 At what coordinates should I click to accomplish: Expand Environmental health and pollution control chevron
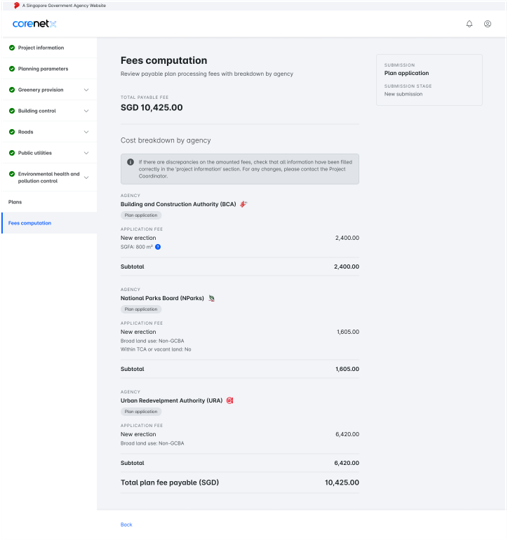[x=86, y=177]
